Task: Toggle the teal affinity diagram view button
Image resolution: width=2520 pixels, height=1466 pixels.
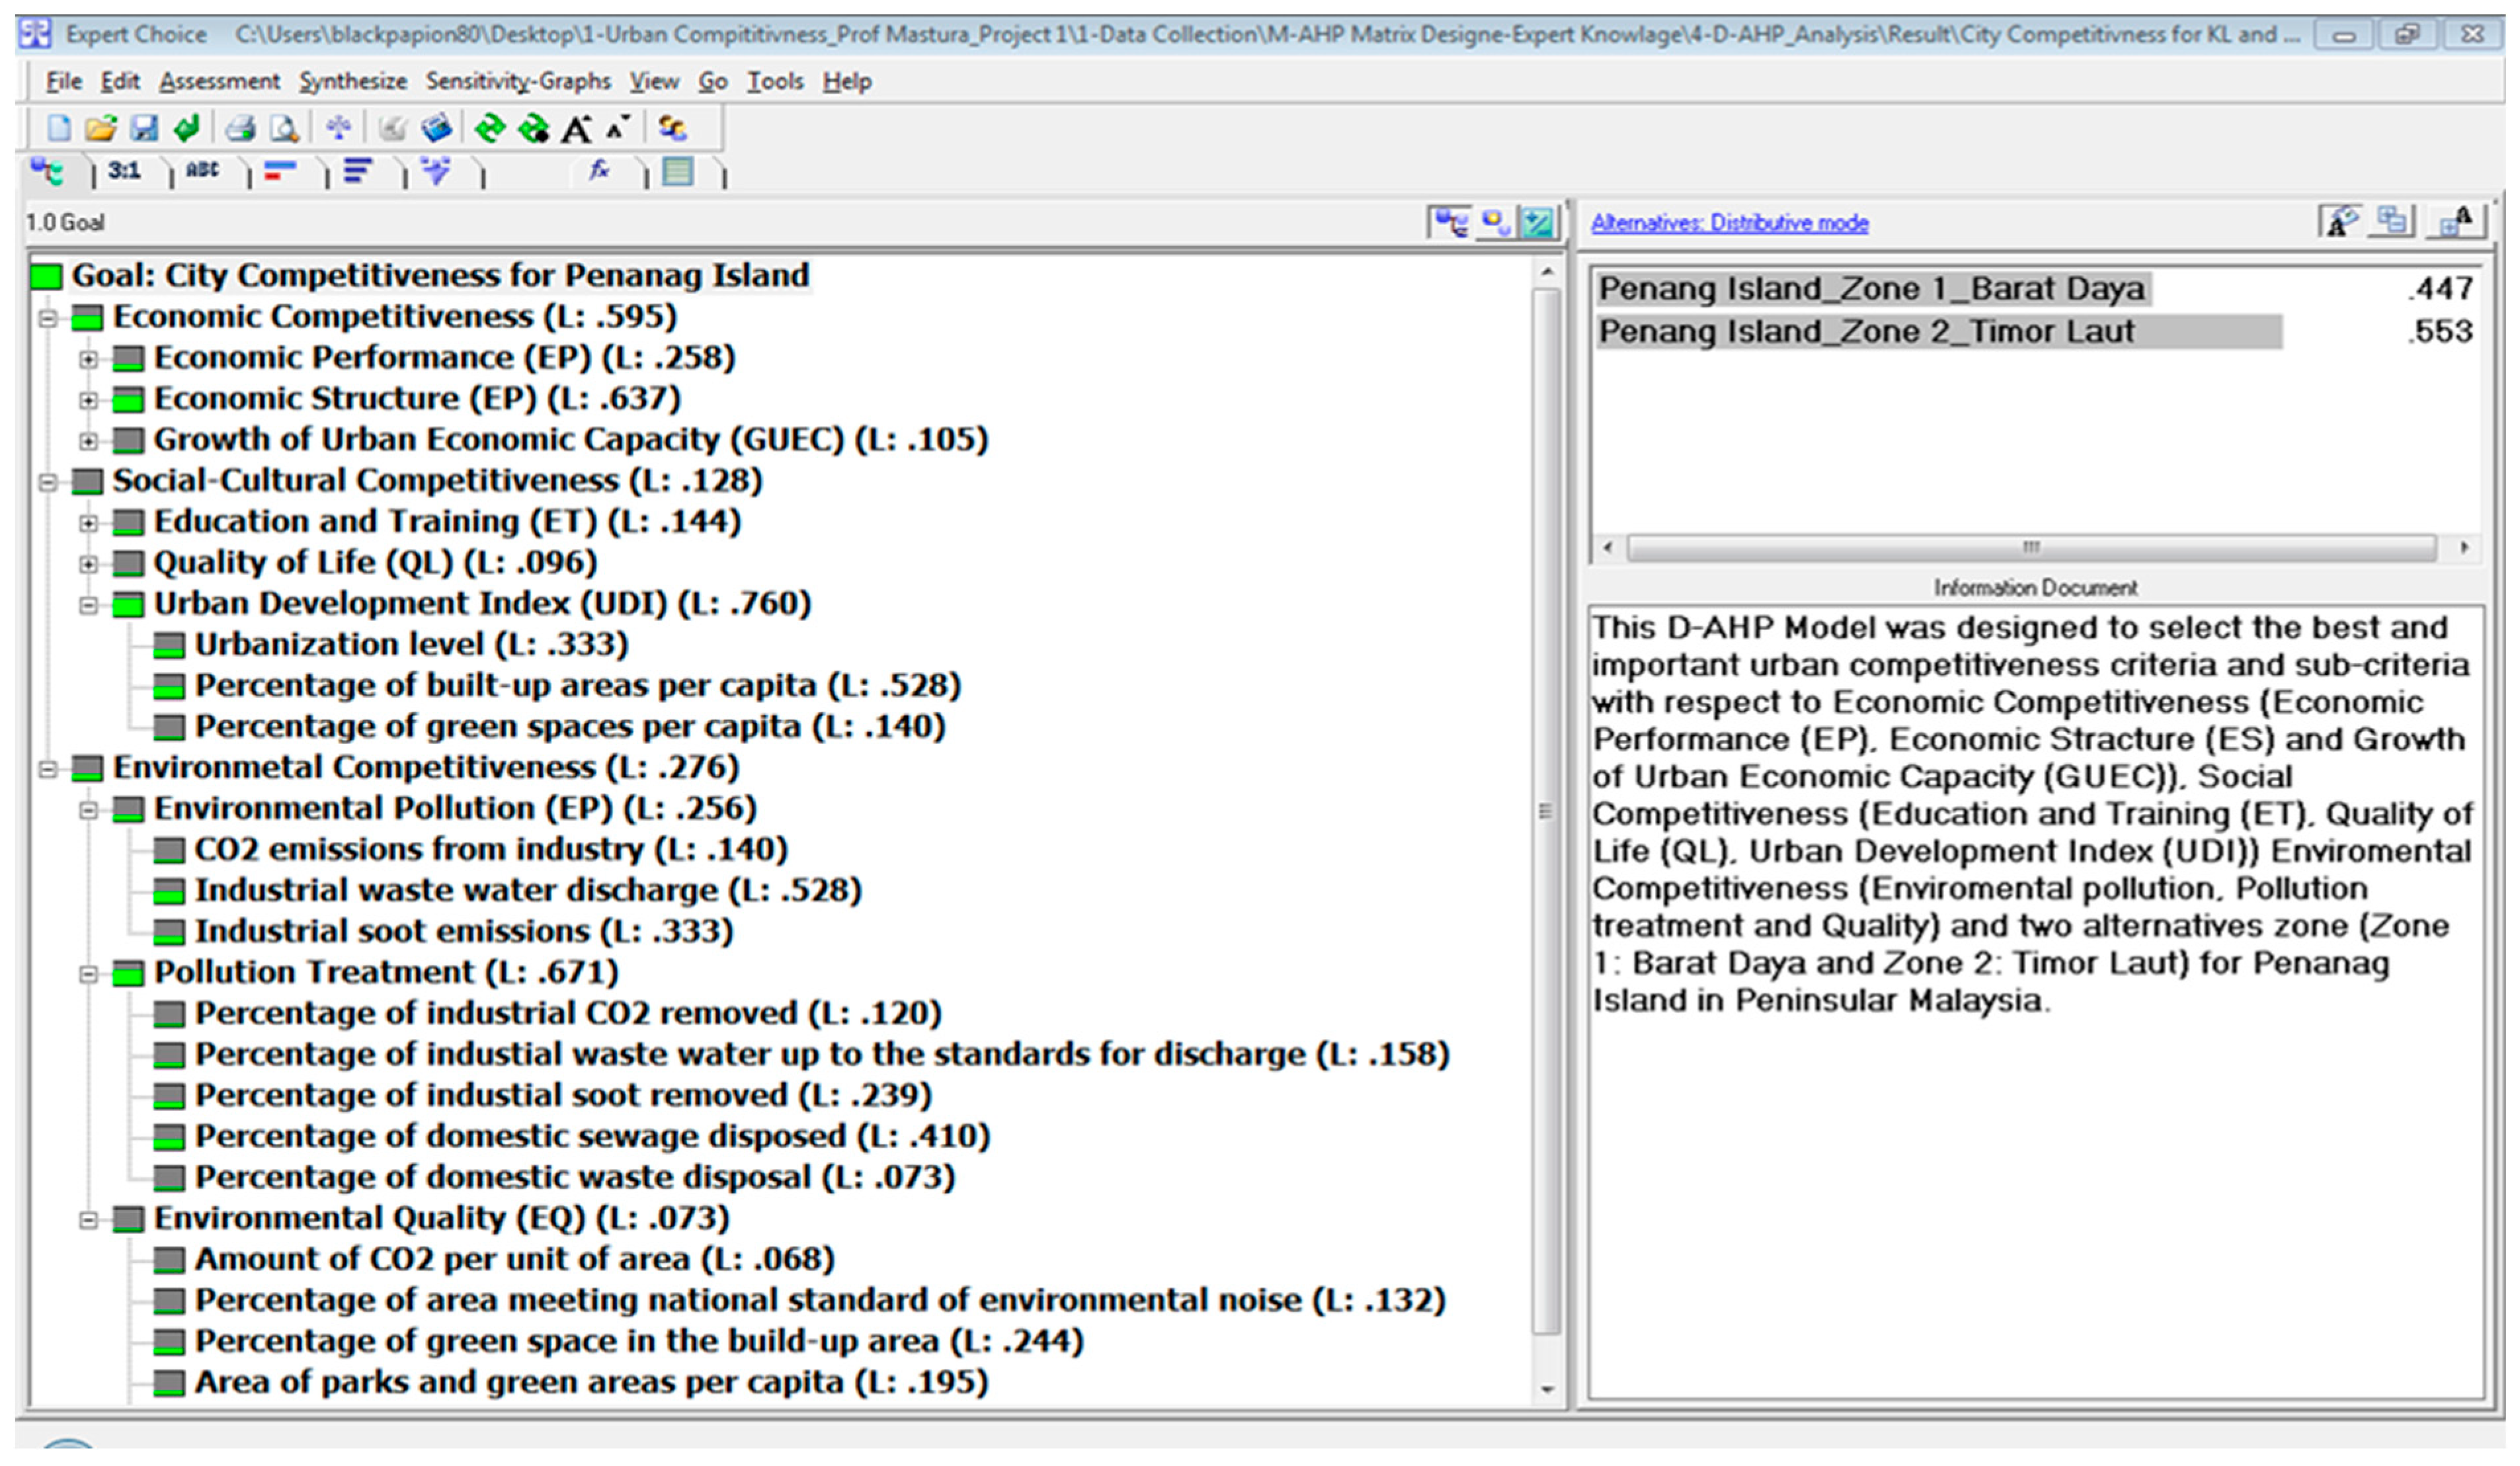Action: (1538, 222)
